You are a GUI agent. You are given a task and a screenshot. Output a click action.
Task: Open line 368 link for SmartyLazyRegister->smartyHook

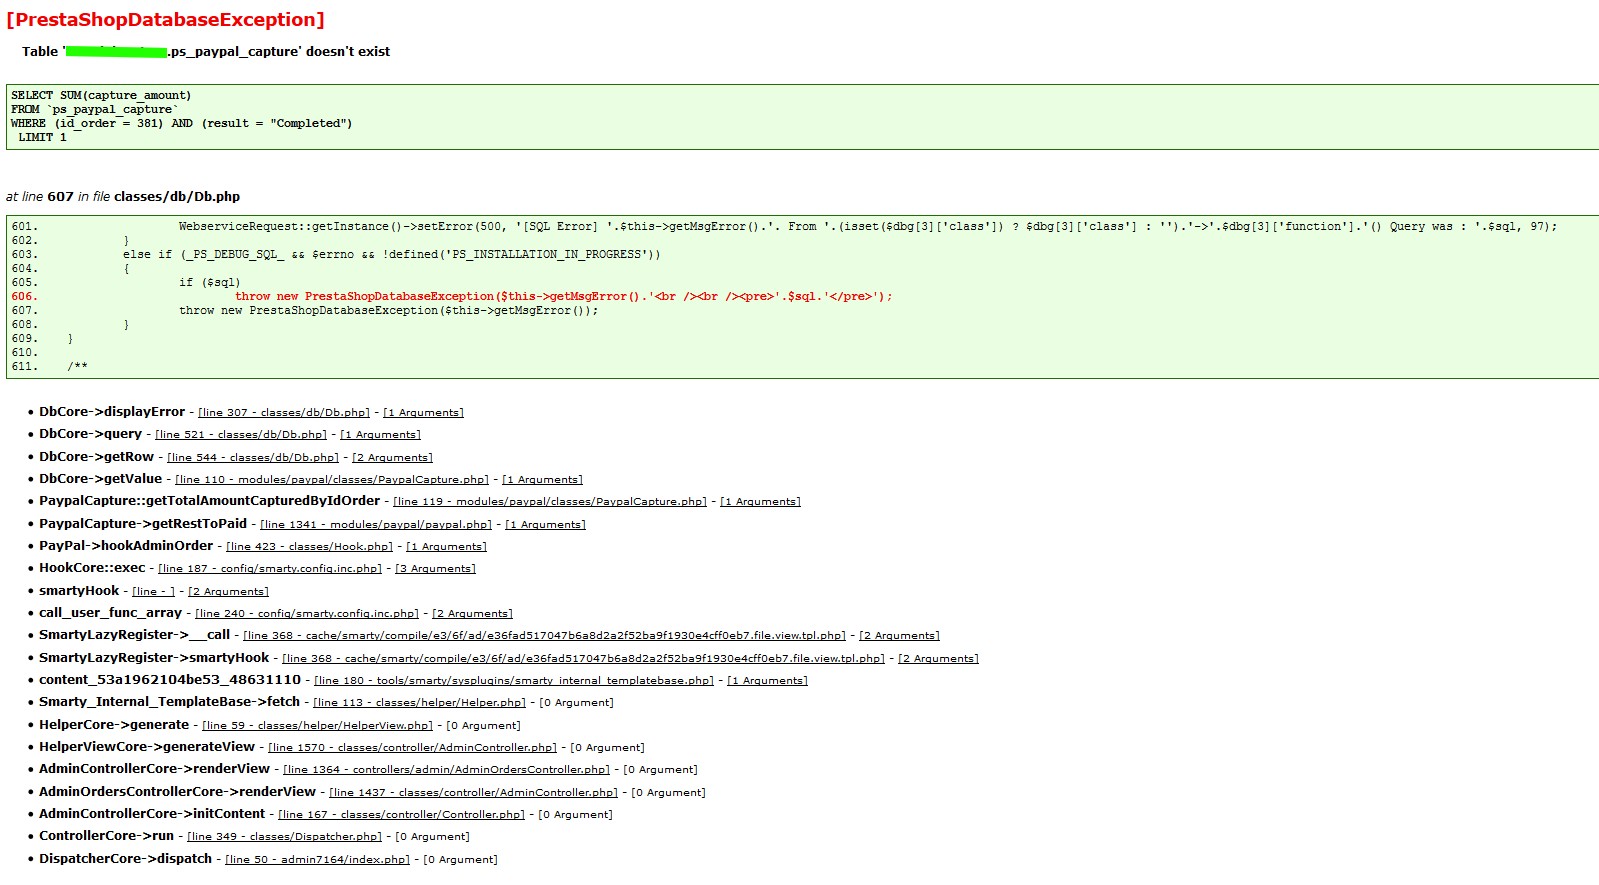coord(583,659)
